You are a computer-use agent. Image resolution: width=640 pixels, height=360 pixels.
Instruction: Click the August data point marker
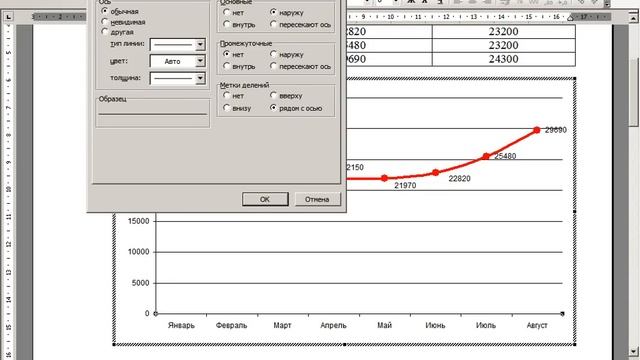[537, 130]
